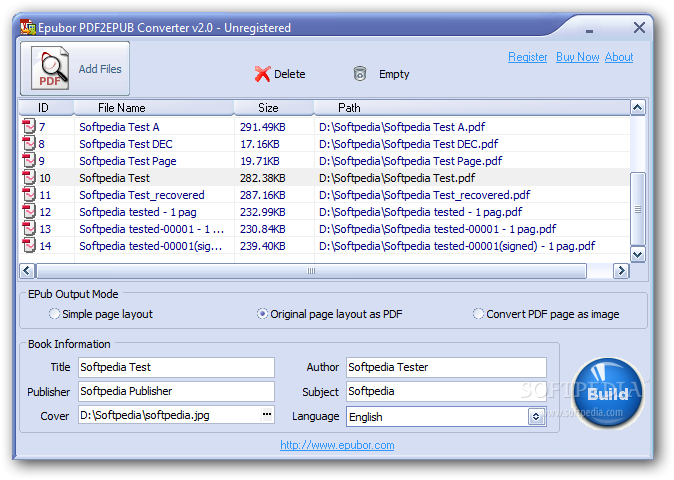This screenshot has height=480, width=674.
Task: Click the Add Files PDF magnifier icon
Action: coord(50,68)
